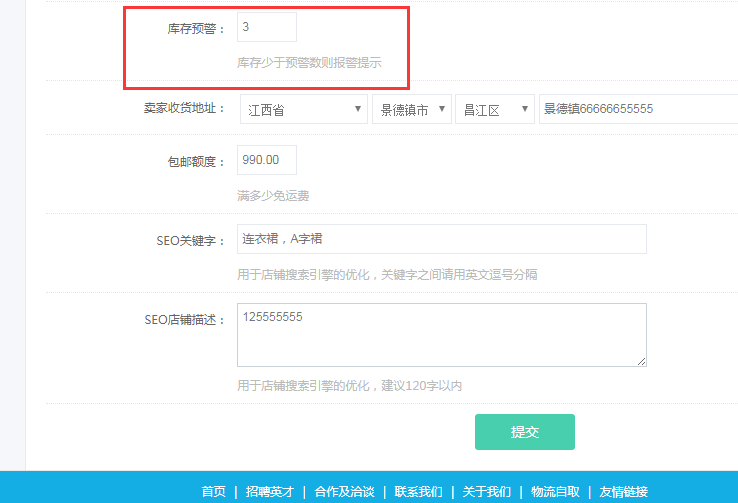Image resolution: width=738 pixels, height=503 pixels.
Task: Open the 昌江区 district dropdown
Action: [x=494, y=109]
